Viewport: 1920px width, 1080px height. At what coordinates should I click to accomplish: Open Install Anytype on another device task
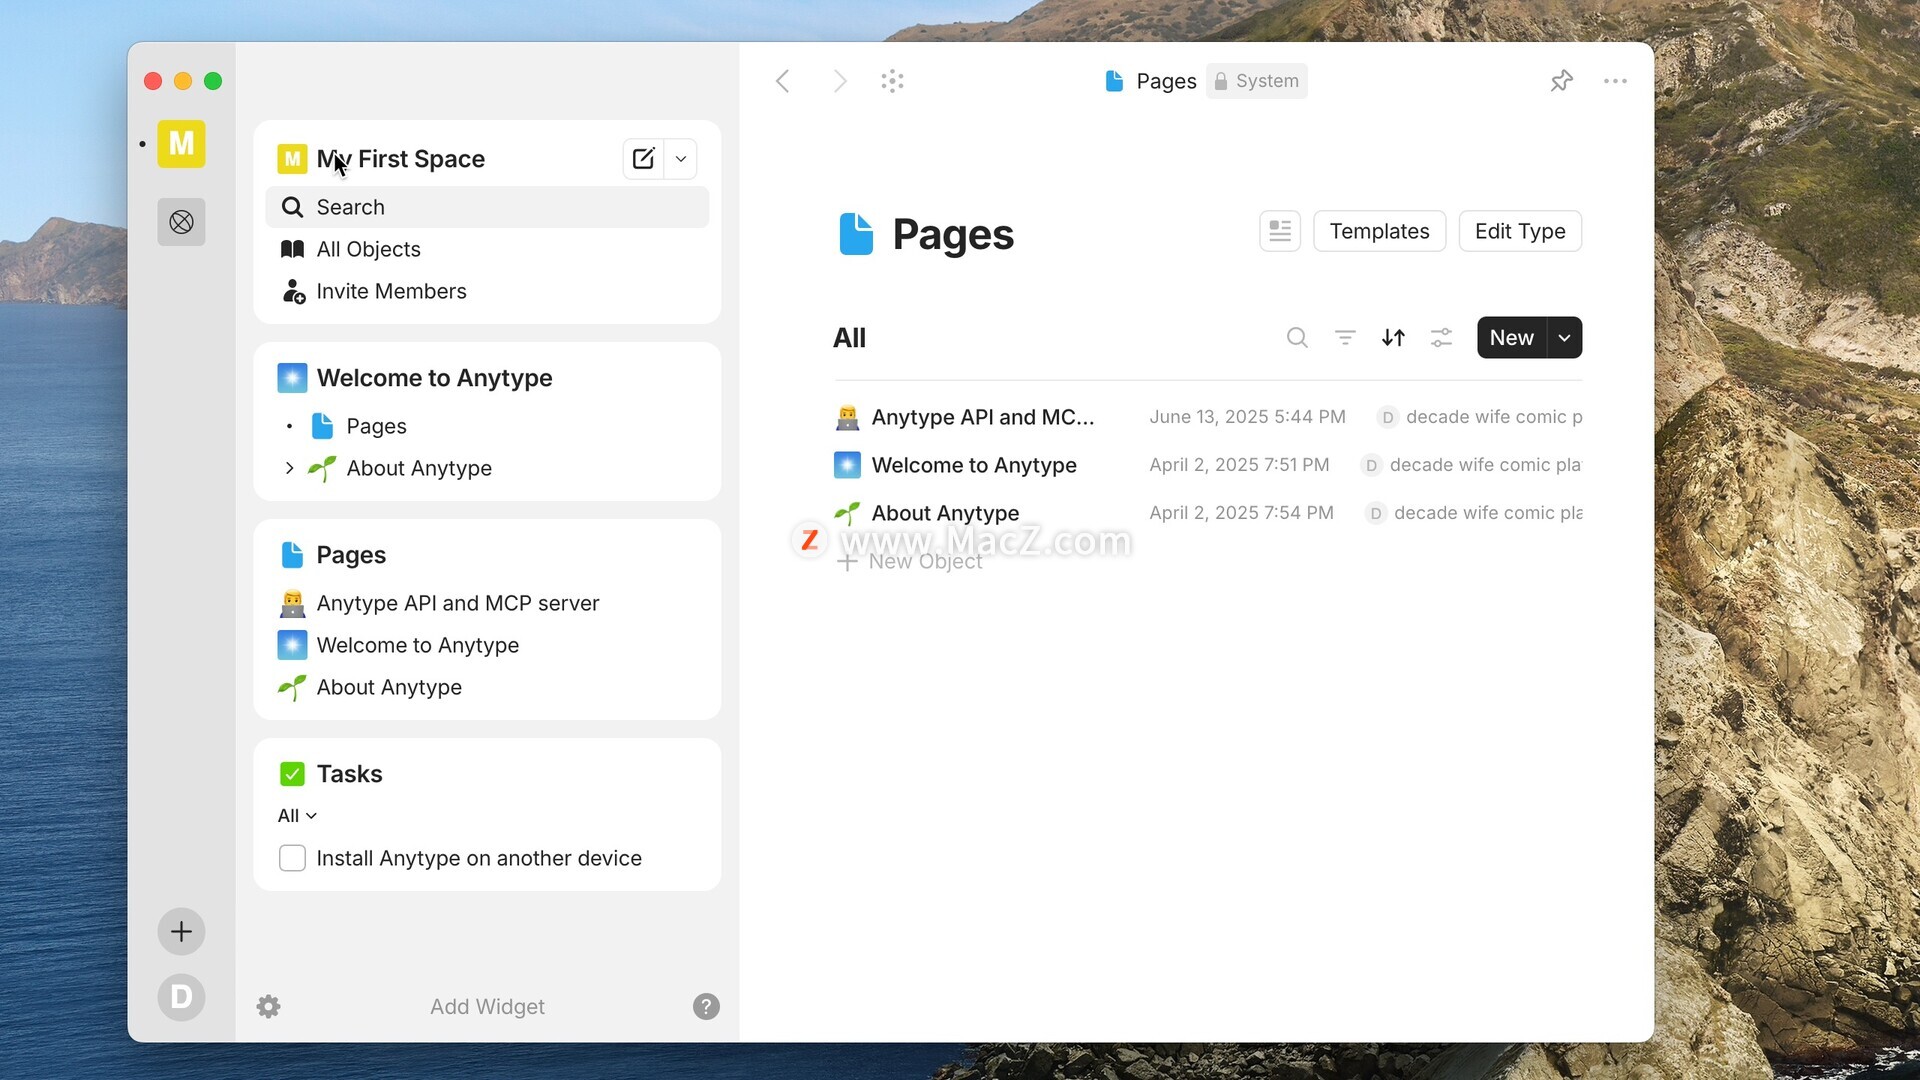[x=479, y=858]
